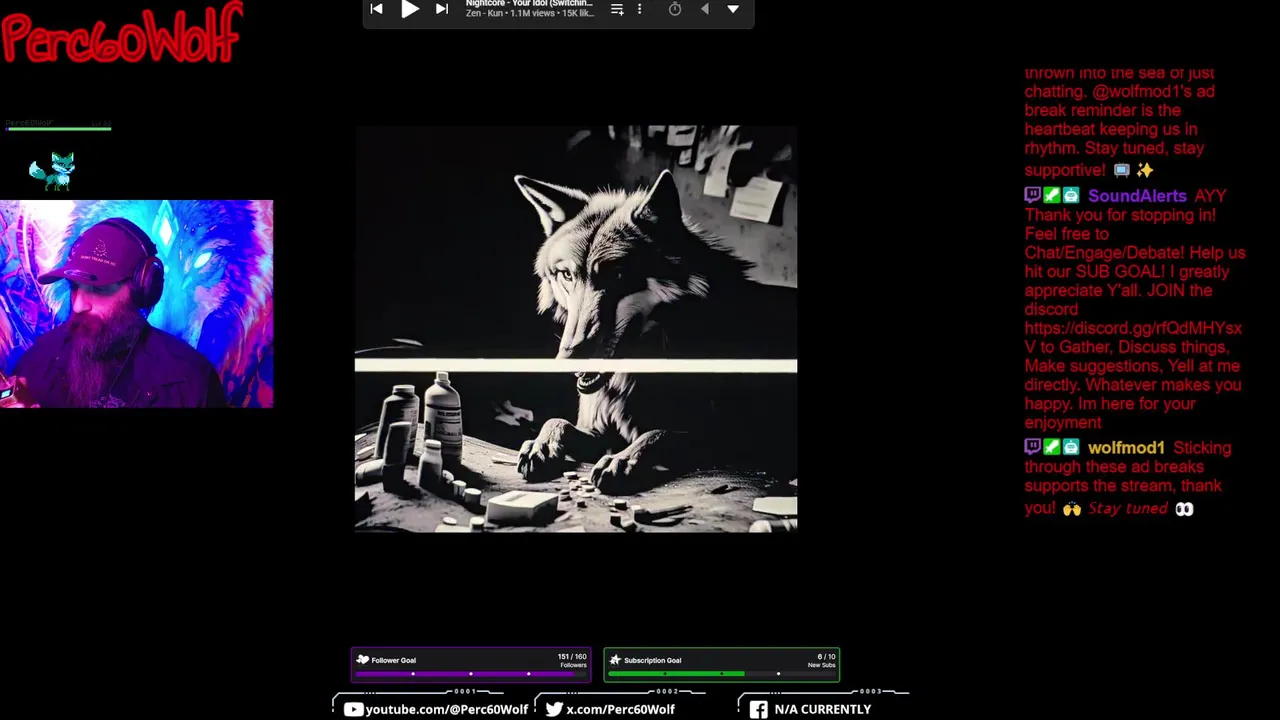
Task: Play the Nightcore song
Action: coord(410,9)
